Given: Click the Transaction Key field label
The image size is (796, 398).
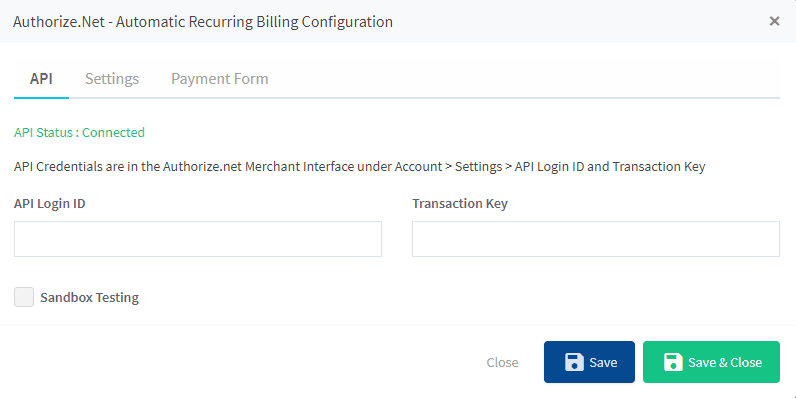Looking at the screenshot, I should [x=460, y=204].
